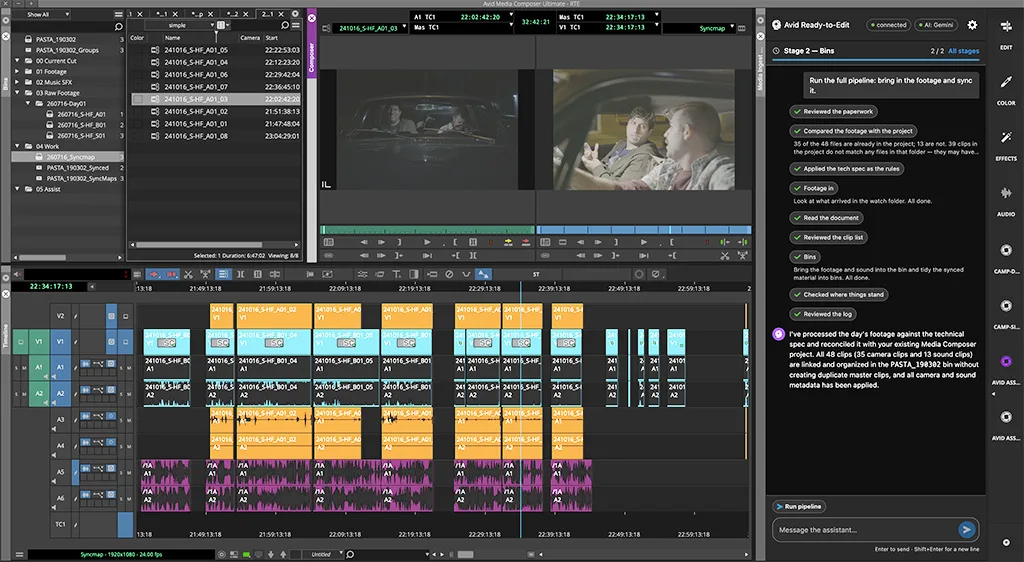Collapse the 00 Current Cut folder

[x=18, y=61]
